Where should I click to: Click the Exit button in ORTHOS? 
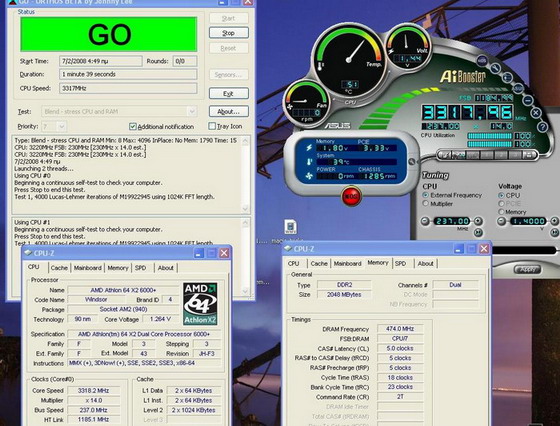click(x=229, y=94)
